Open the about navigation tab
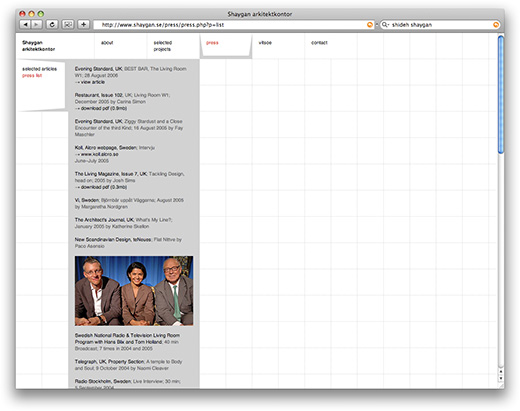Image resolution: width=520 pixels, height=411 pixels. (107, 43)
